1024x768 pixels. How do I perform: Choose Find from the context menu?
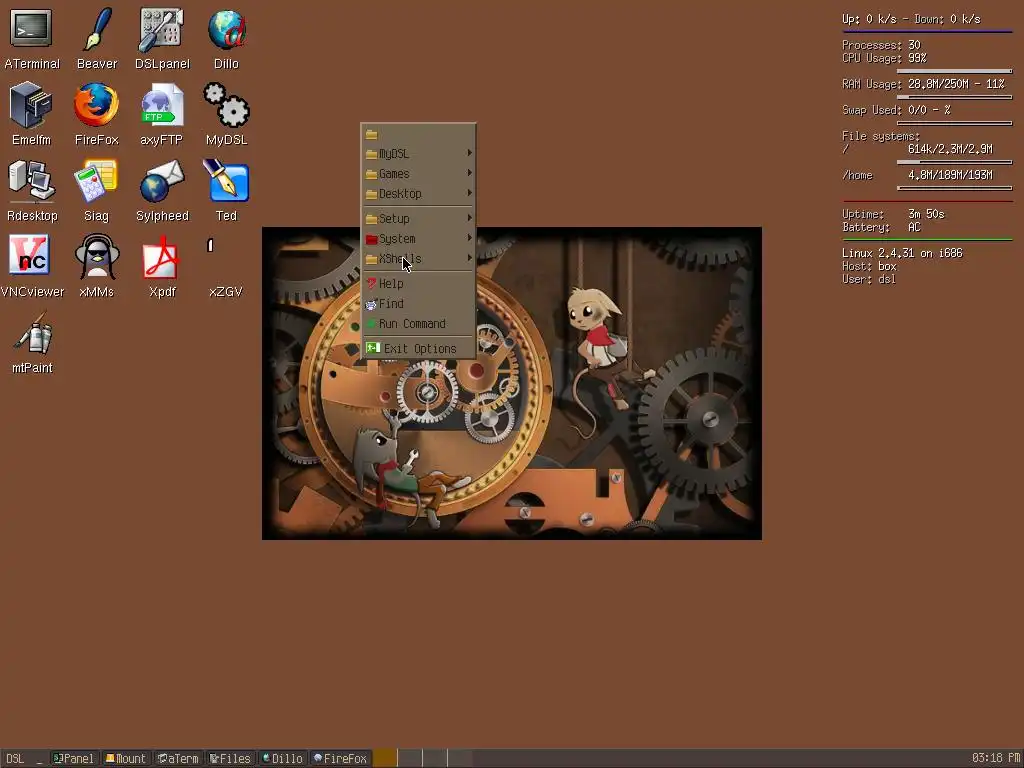click(x=418, y=304)
